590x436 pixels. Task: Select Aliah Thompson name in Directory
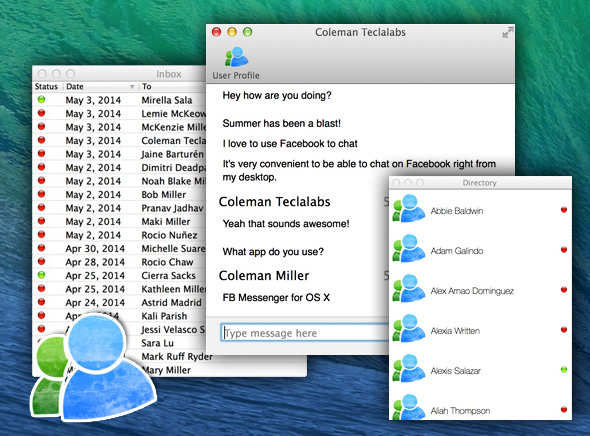(x=460, y=411)
